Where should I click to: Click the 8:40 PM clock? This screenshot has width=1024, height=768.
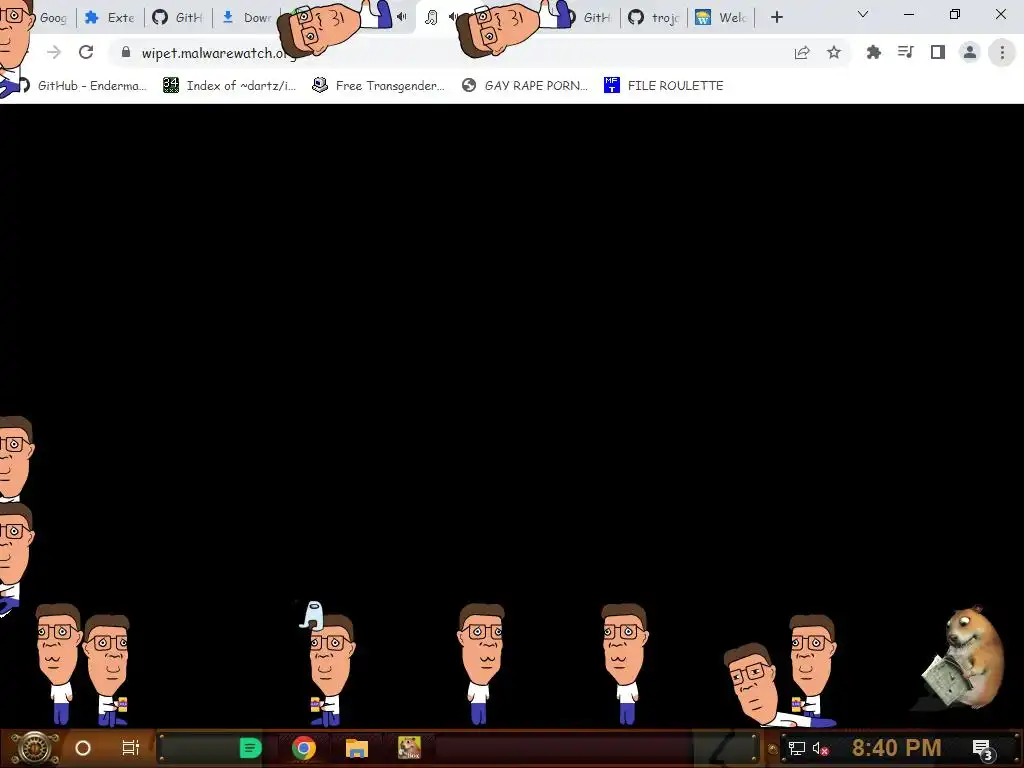tap(897, 748)
